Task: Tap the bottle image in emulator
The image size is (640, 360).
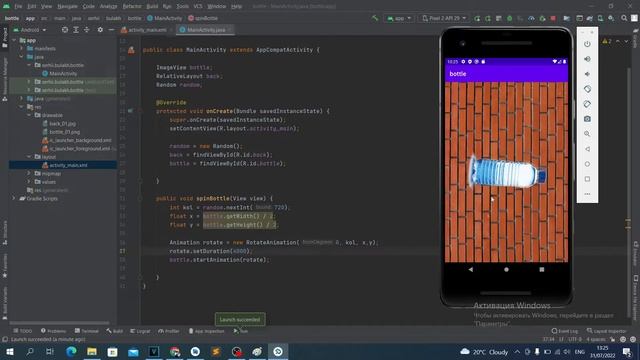Action: [507, 172]
